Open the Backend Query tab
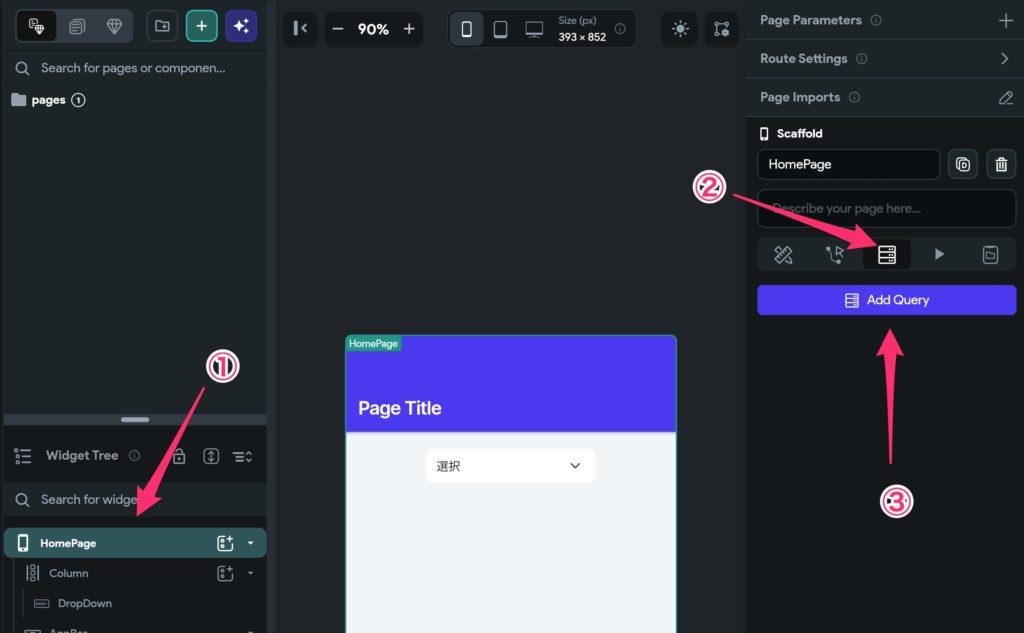The height and width of the screenshot is (633, 1024). click(x=887, y=255)
